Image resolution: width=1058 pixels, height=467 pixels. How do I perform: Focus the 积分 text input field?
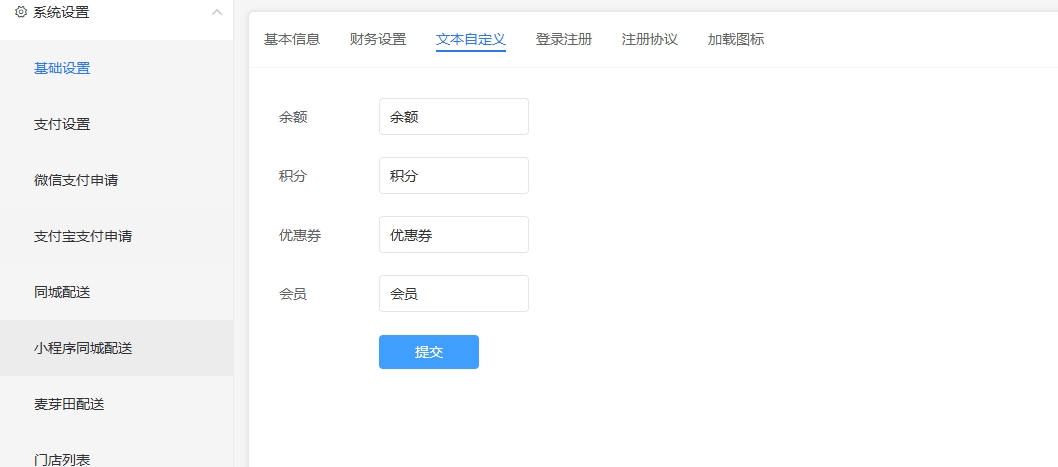(453, 175)
